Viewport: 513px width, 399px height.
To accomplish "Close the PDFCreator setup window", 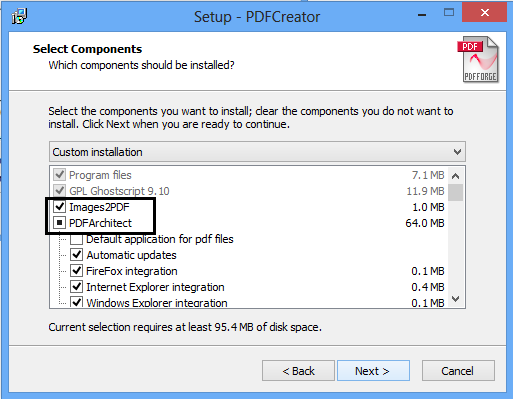I will click(484, 13).
